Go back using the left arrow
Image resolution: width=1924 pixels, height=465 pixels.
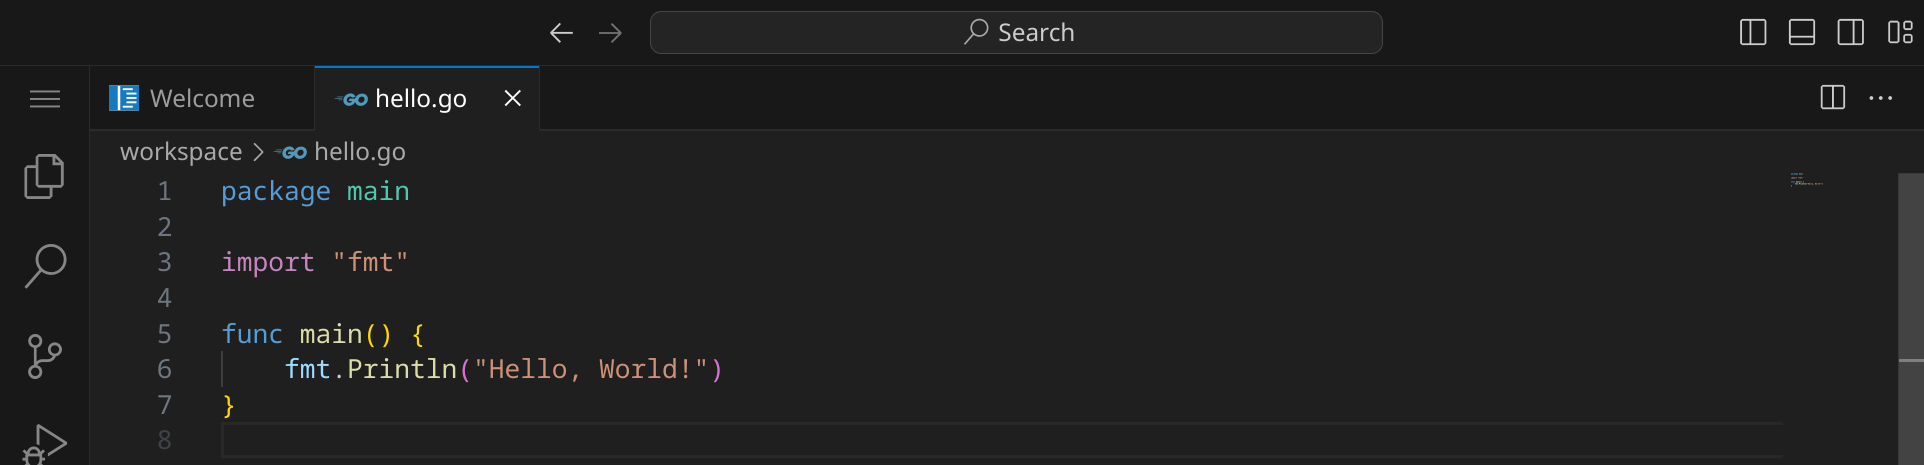[561, 33]
